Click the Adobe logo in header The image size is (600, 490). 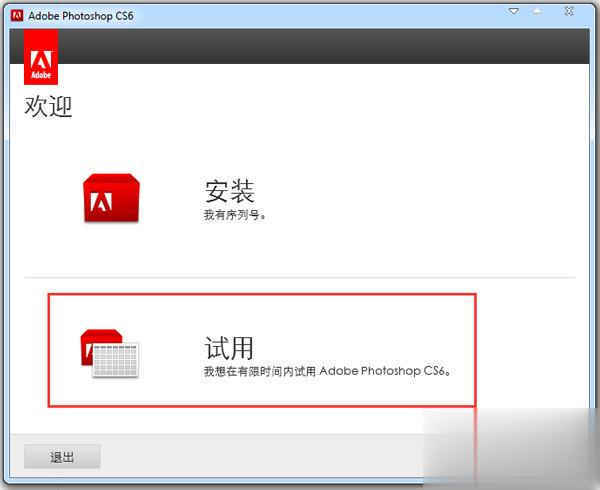[41, 57]
